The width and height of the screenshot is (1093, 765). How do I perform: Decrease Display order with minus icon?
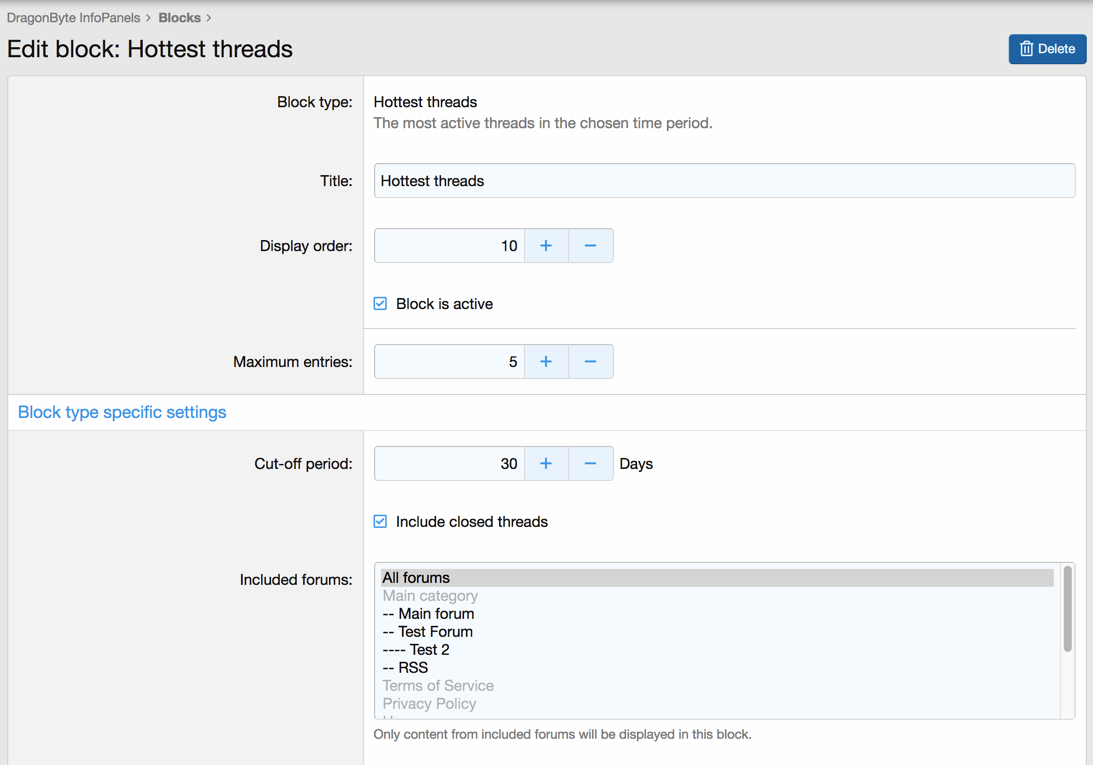[590, 246]
